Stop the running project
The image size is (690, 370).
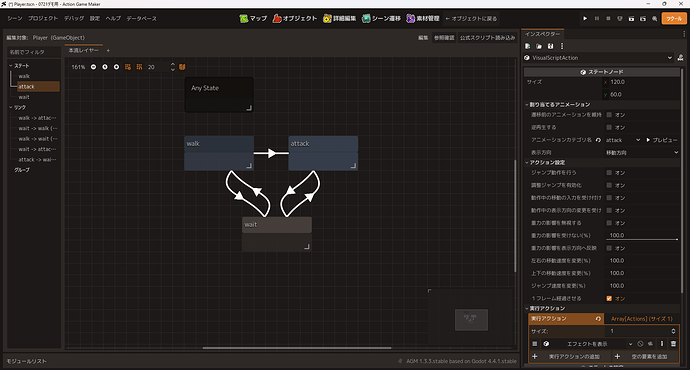608,18
